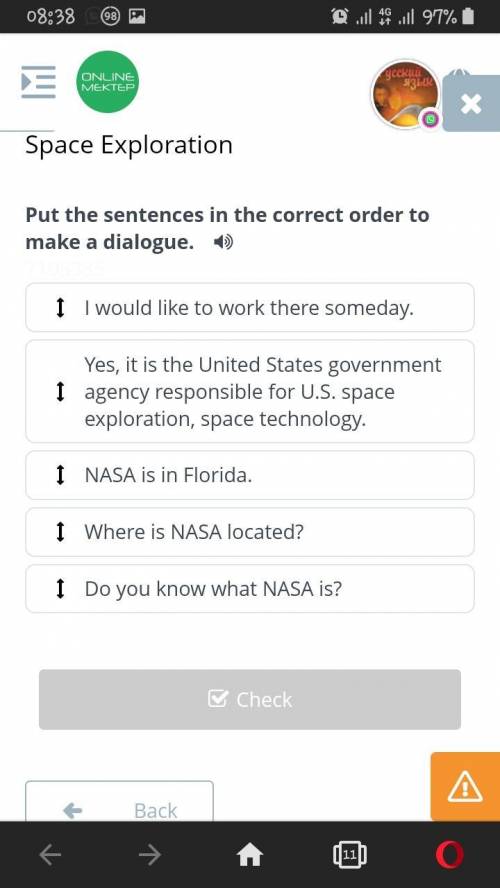
Task: Close the panel with the X button
Action: (x=471, y=104)
